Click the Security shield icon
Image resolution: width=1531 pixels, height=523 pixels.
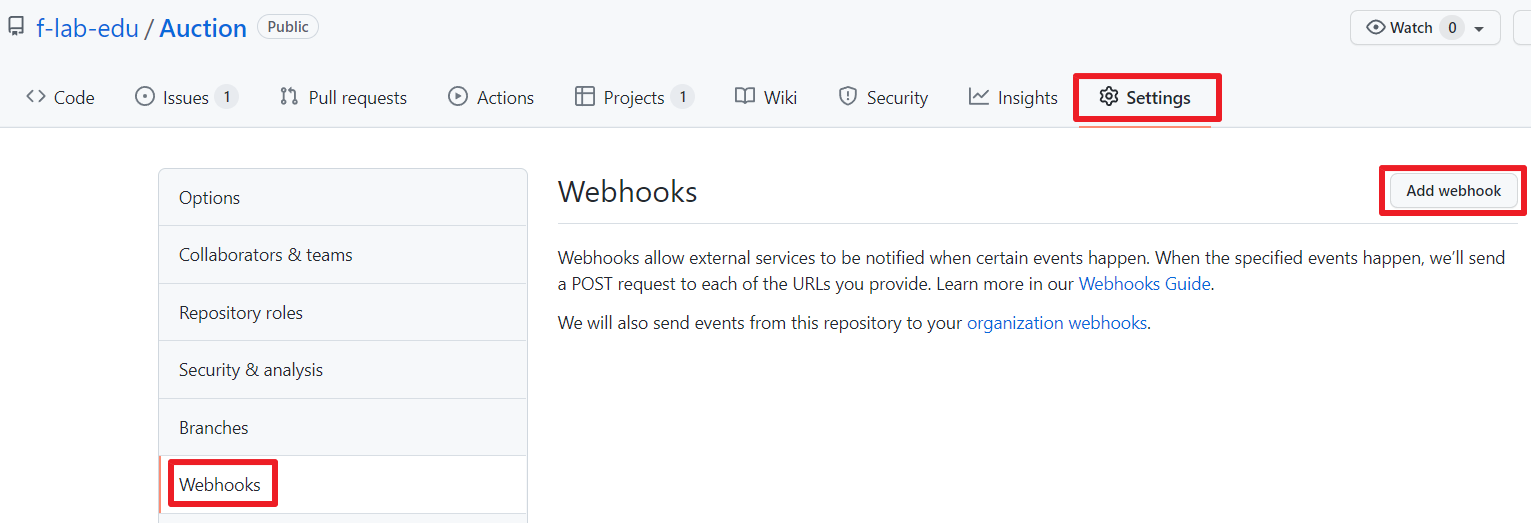tap(848, 97)
